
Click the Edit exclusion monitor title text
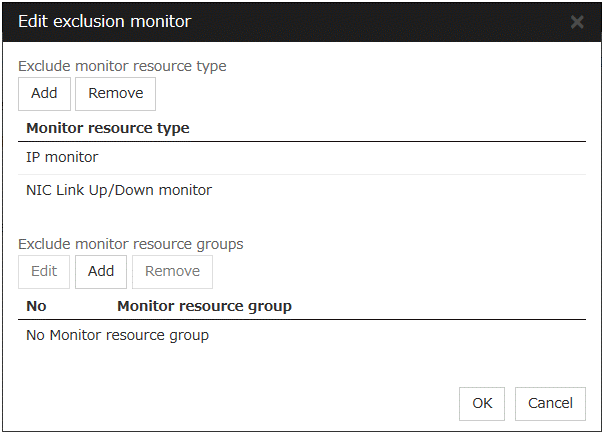click(x=105, y=21)
